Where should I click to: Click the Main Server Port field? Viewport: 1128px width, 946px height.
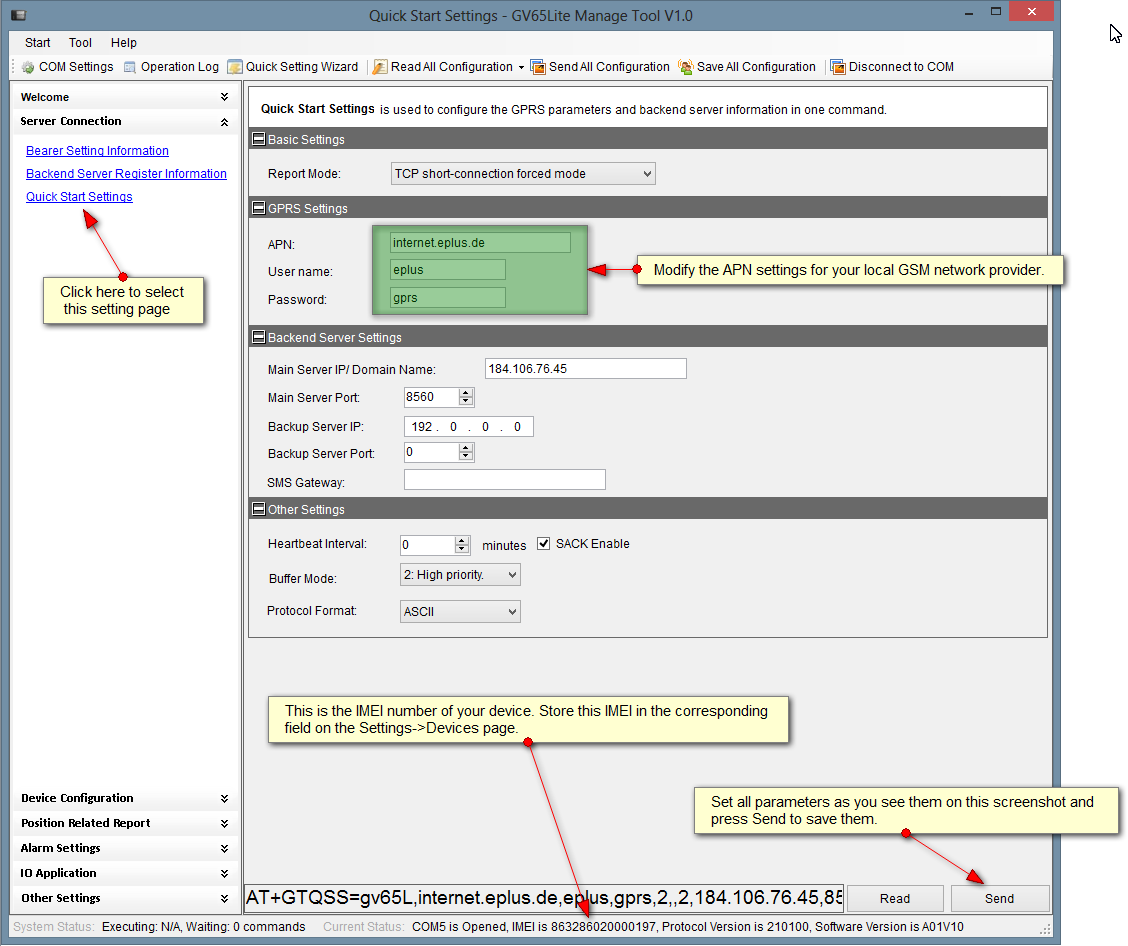(431, 397)
